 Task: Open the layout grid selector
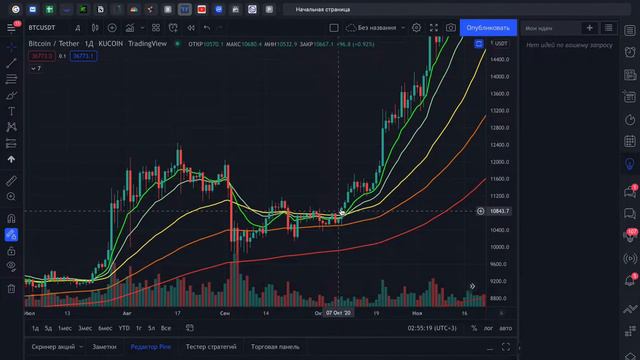pyautogui.click(x=156, y=28)
